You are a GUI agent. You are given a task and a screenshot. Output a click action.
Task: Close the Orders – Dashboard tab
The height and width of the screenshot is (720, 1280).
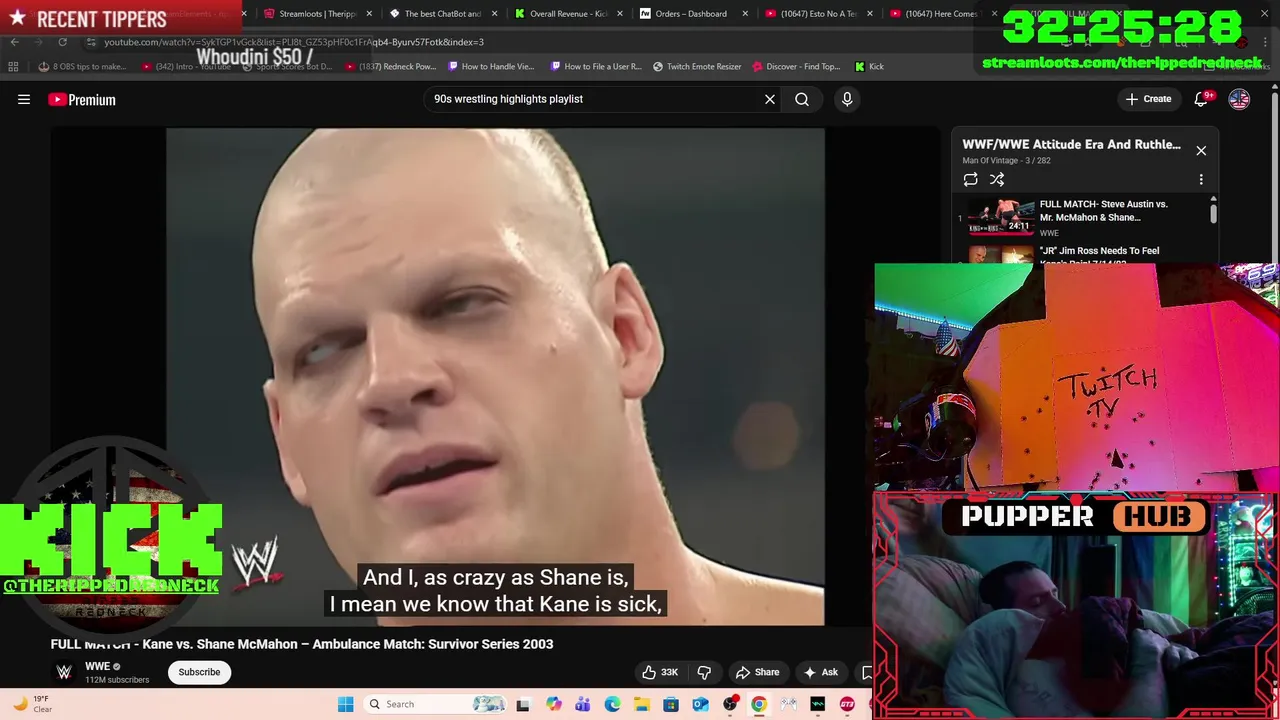point(744,14)
